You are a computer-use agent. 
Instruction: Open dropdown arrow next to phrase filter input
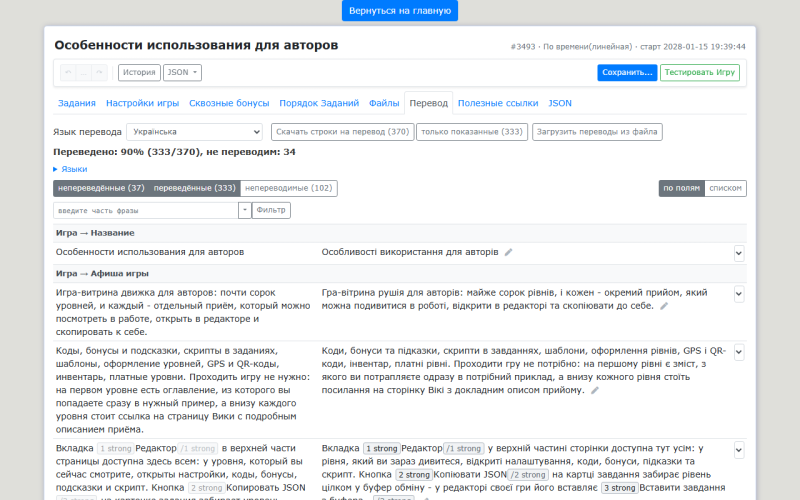click(245, 210)
